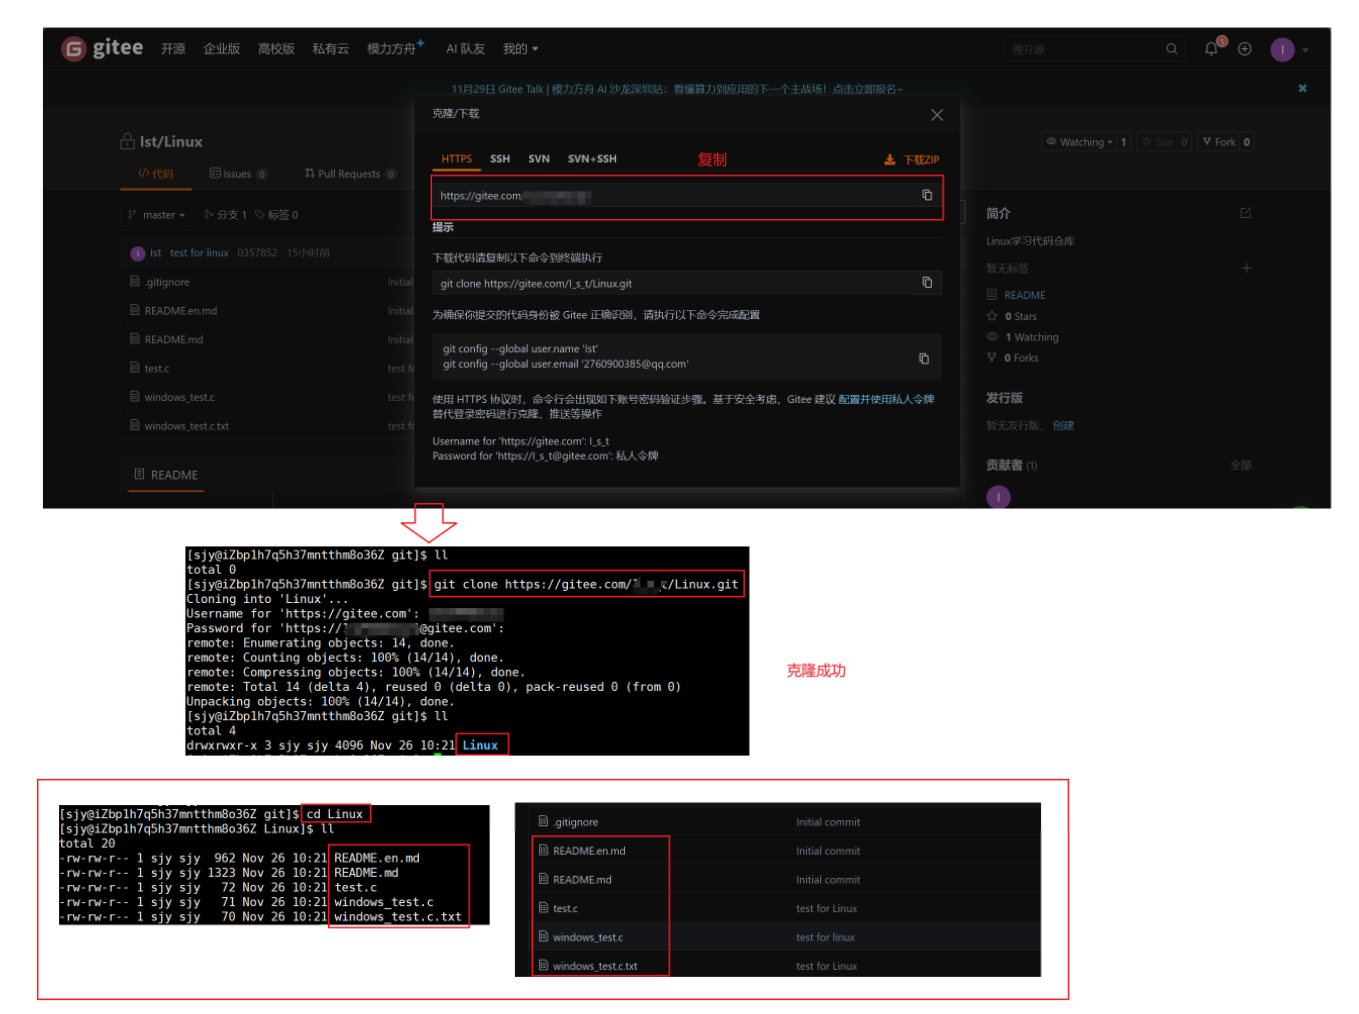Open the 开源 navigation item
This screenshot has width=1359, height=1014.
pyautogui.click(x=173, y=49)
